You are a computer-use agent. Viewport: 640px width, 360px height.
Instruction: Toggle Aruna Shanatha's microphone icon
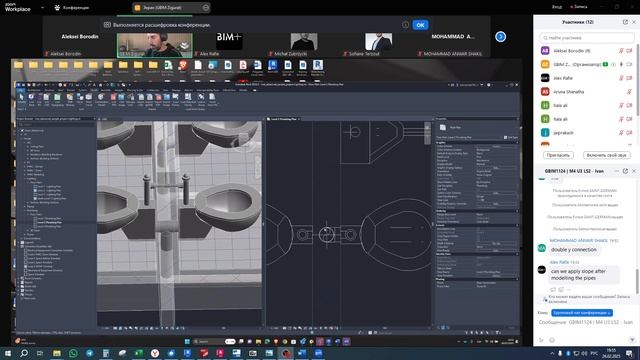pos(629,92)
